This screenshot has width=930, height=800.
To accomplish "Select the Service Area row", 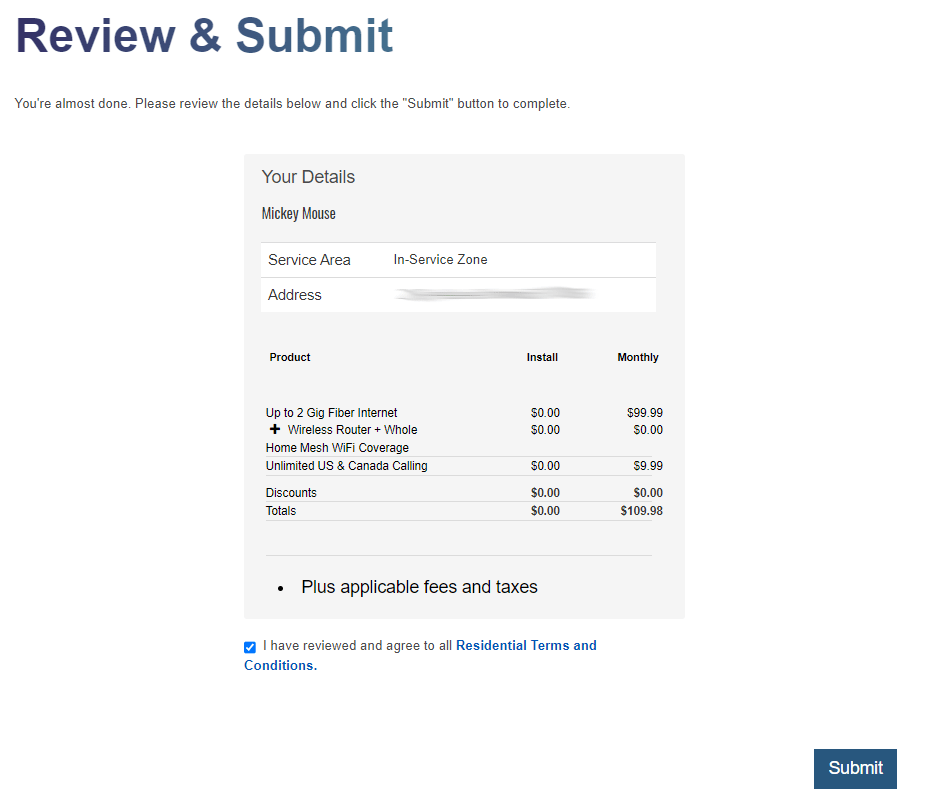I will [x=309, y=259].
